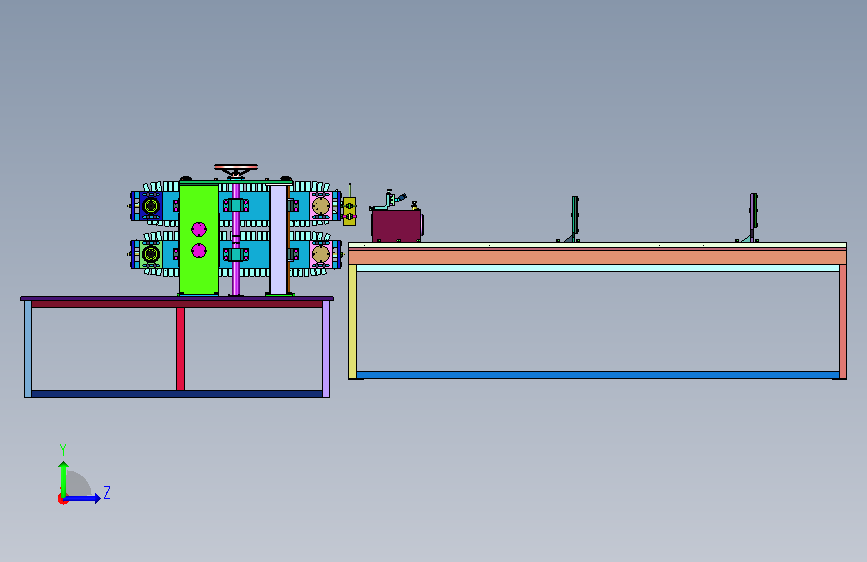Pick the salmon right leg of long table
This screenshot has height=562, width=867.
(x=843, y=321)
